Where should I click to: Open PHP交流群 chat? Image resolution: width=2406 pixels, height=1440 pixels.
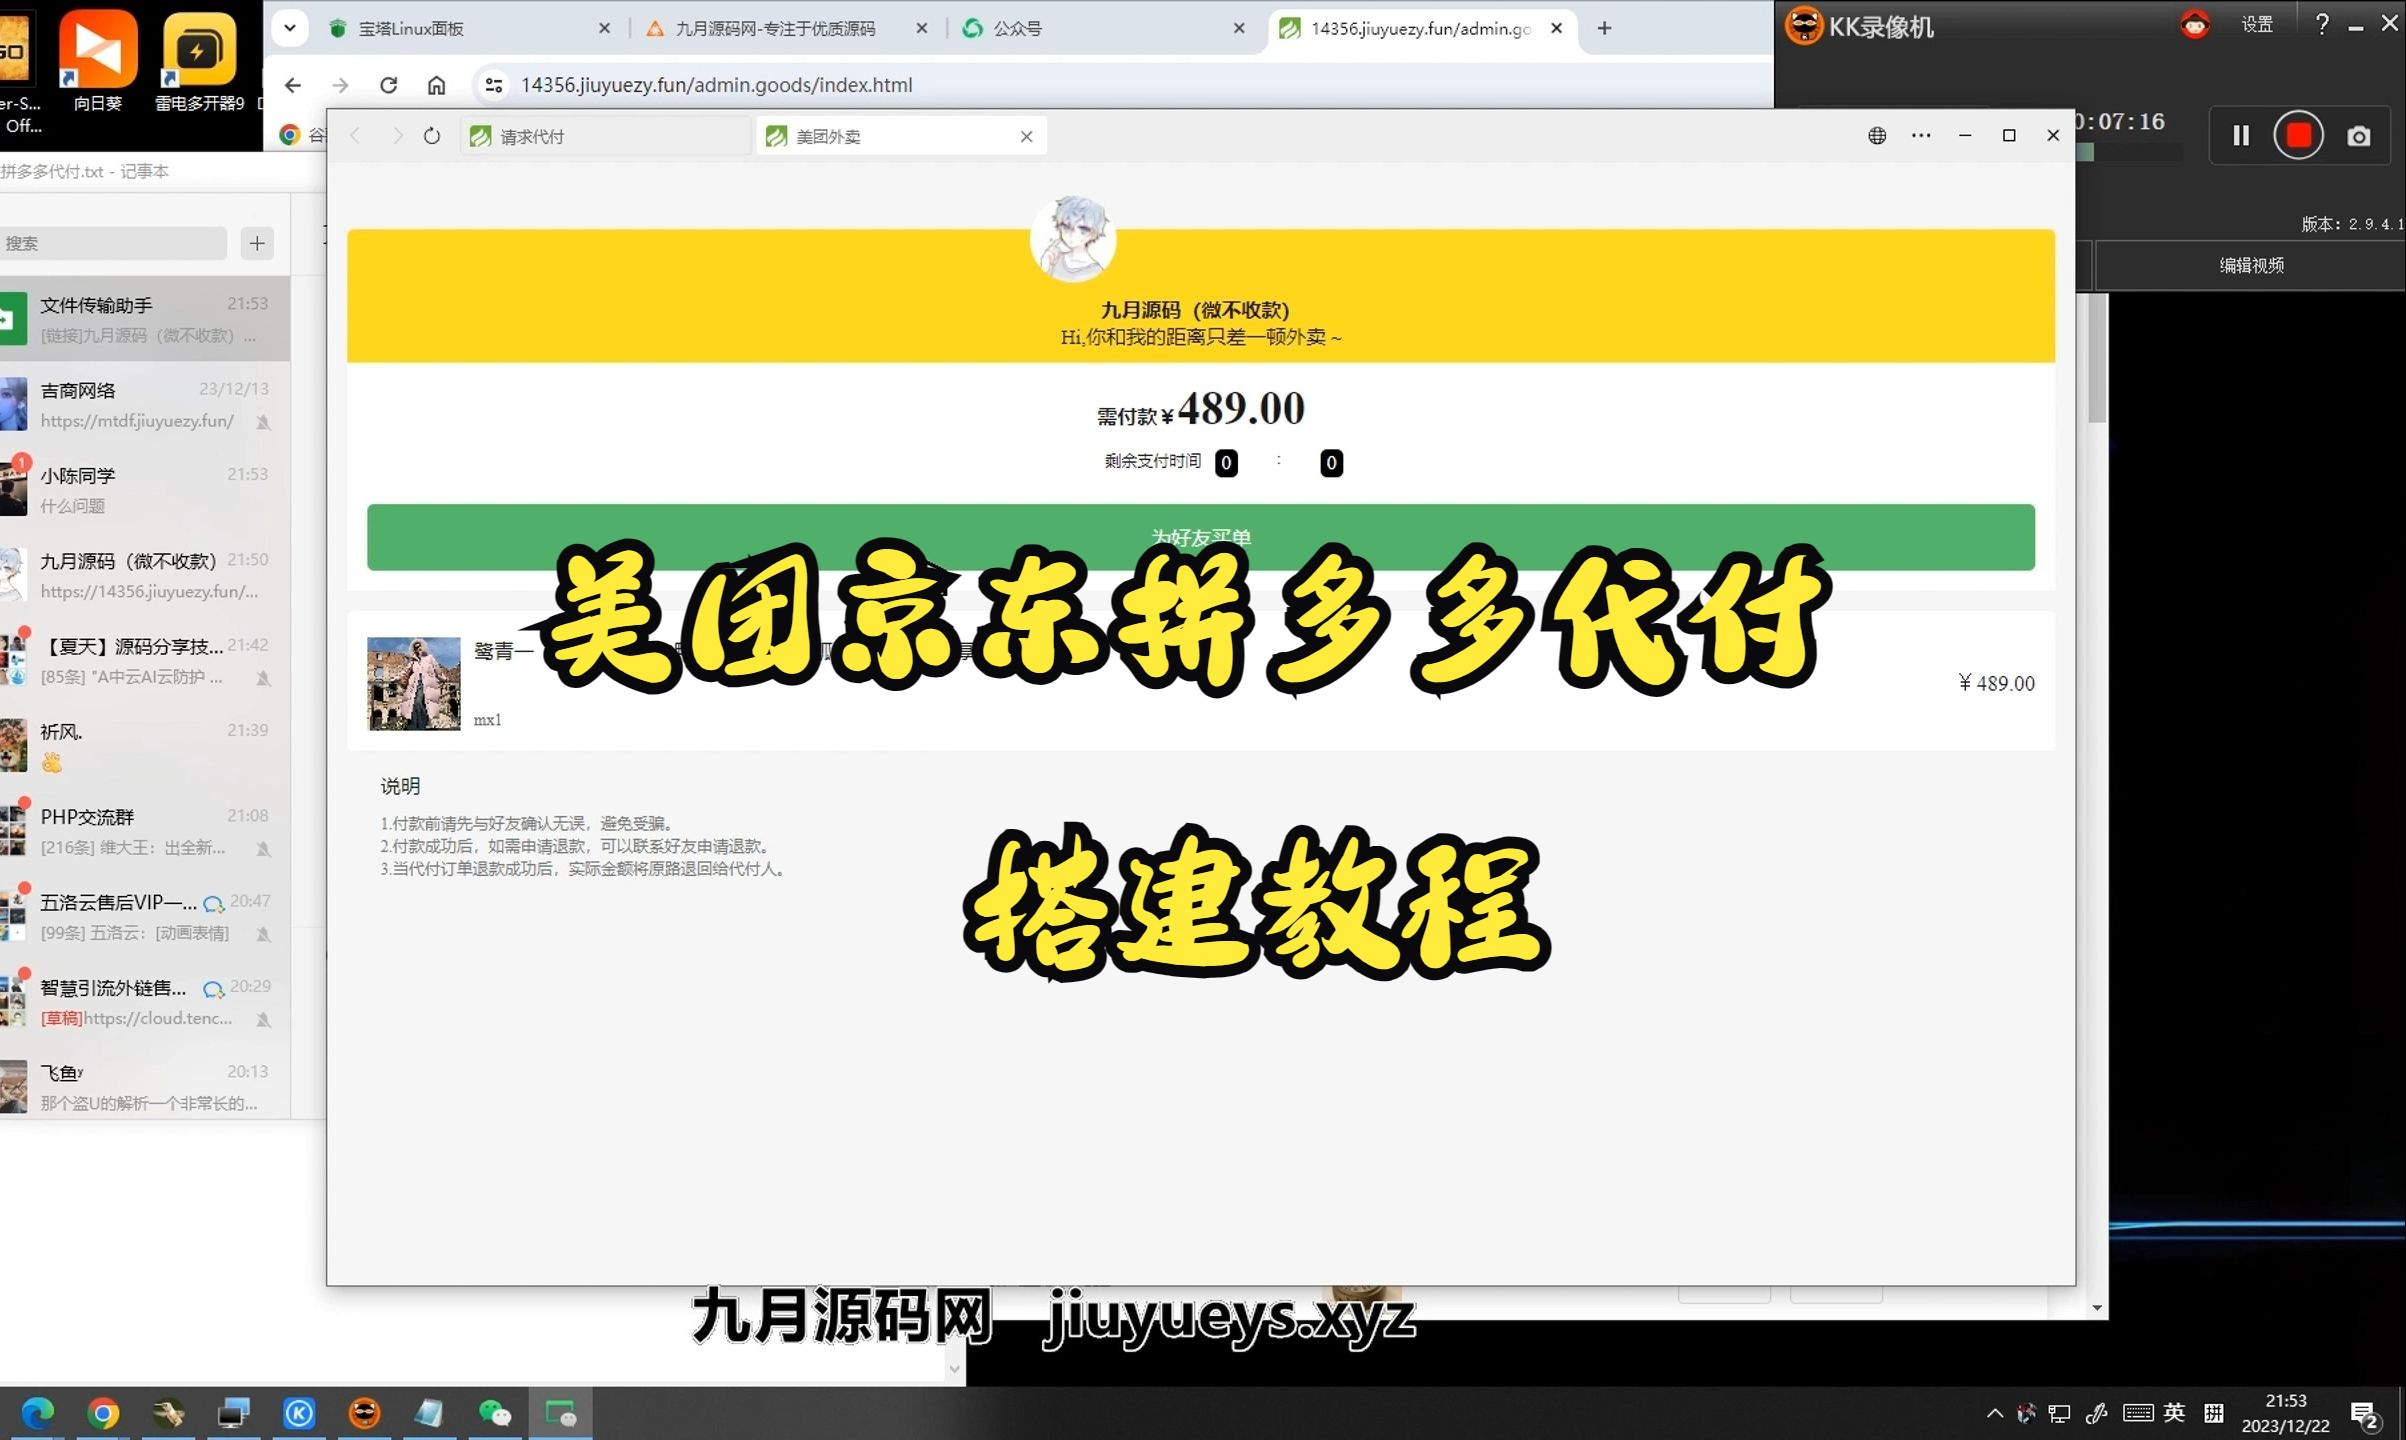tap(145, 831)
